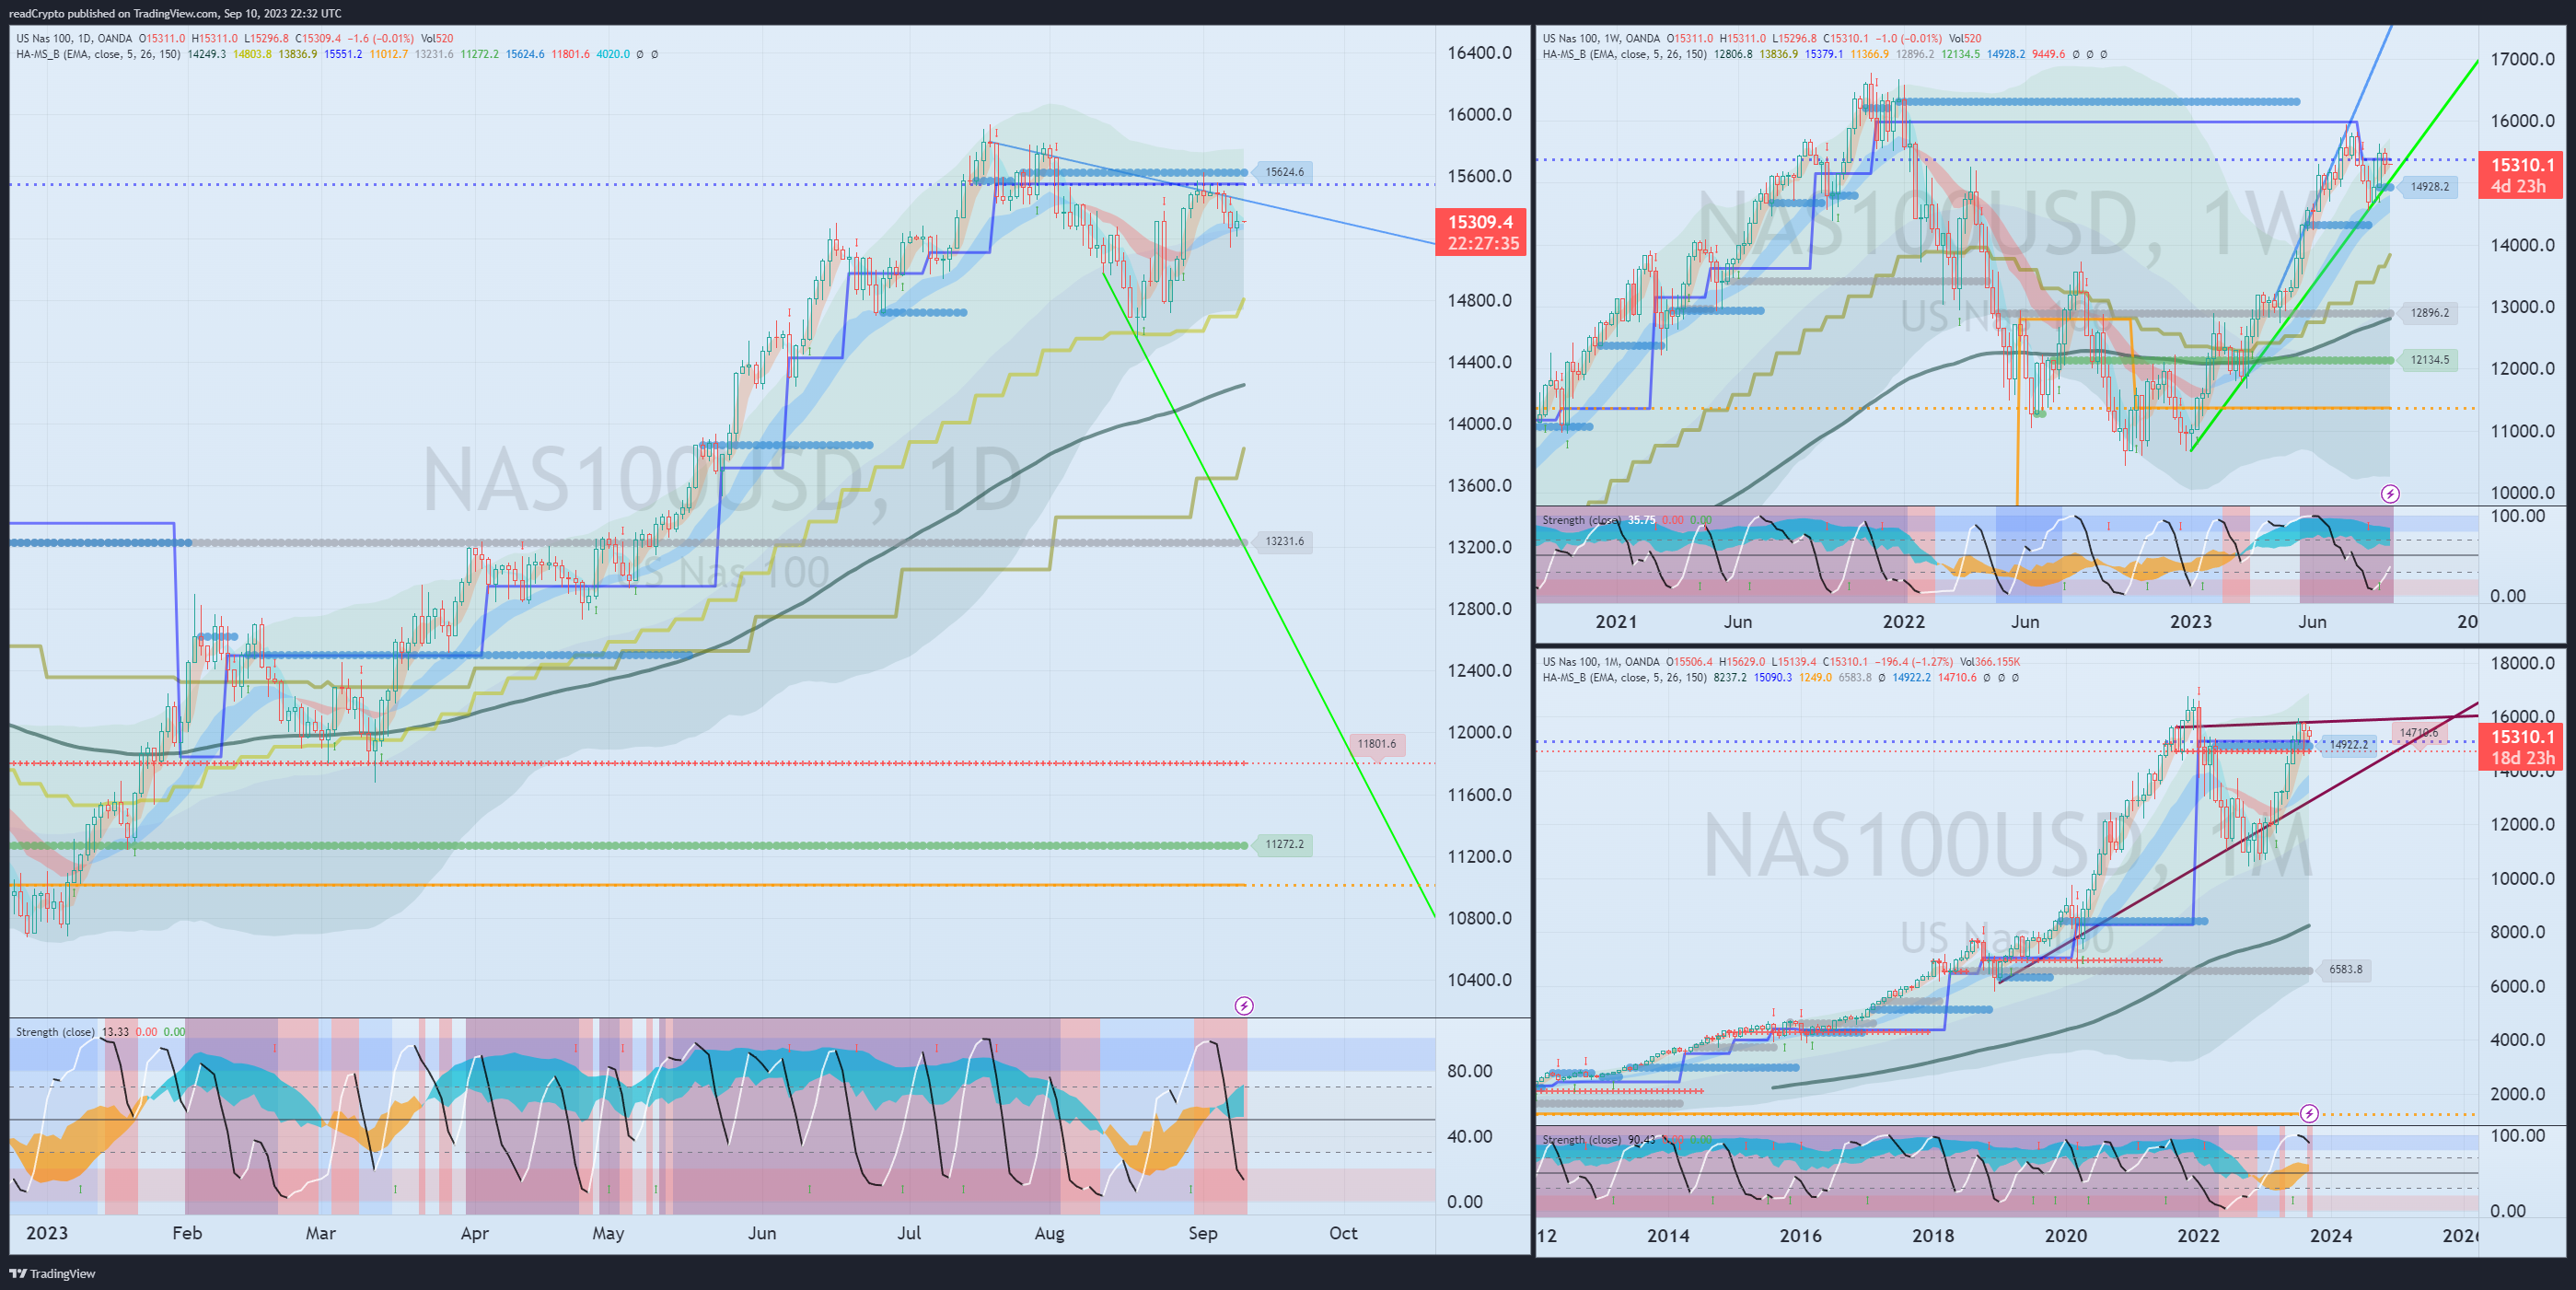
Task: Click the 'Apr' label on the daily time axis
Action: pos(474,1233)
